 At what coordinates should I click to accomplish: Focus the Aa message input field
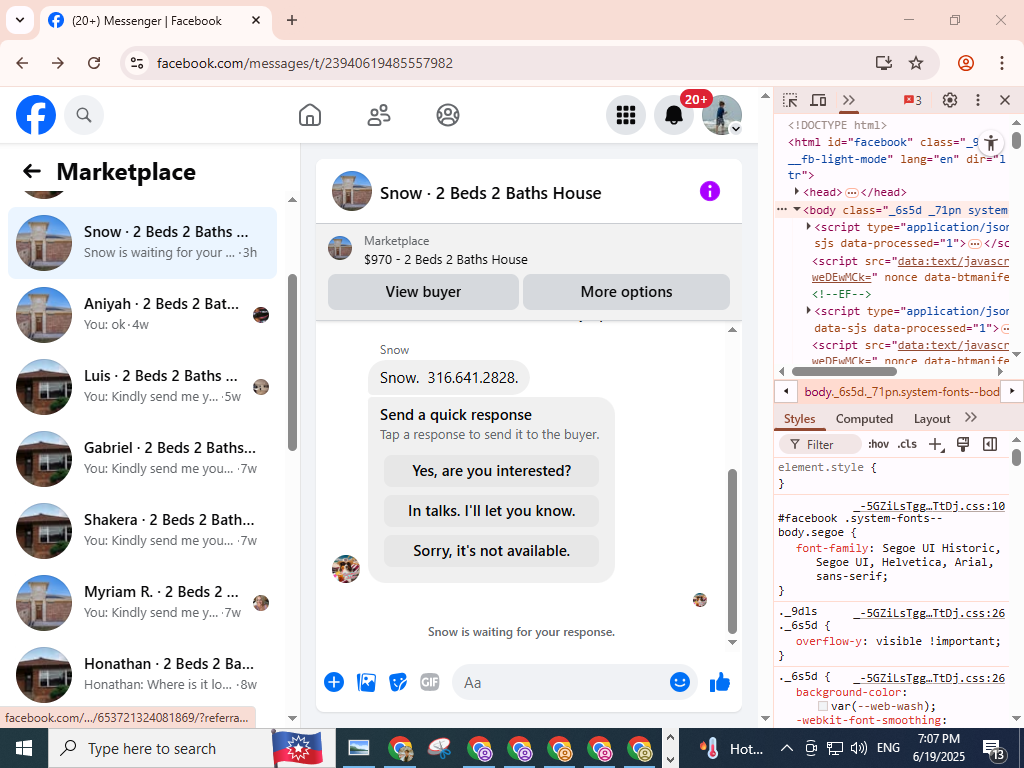point(562,682)
